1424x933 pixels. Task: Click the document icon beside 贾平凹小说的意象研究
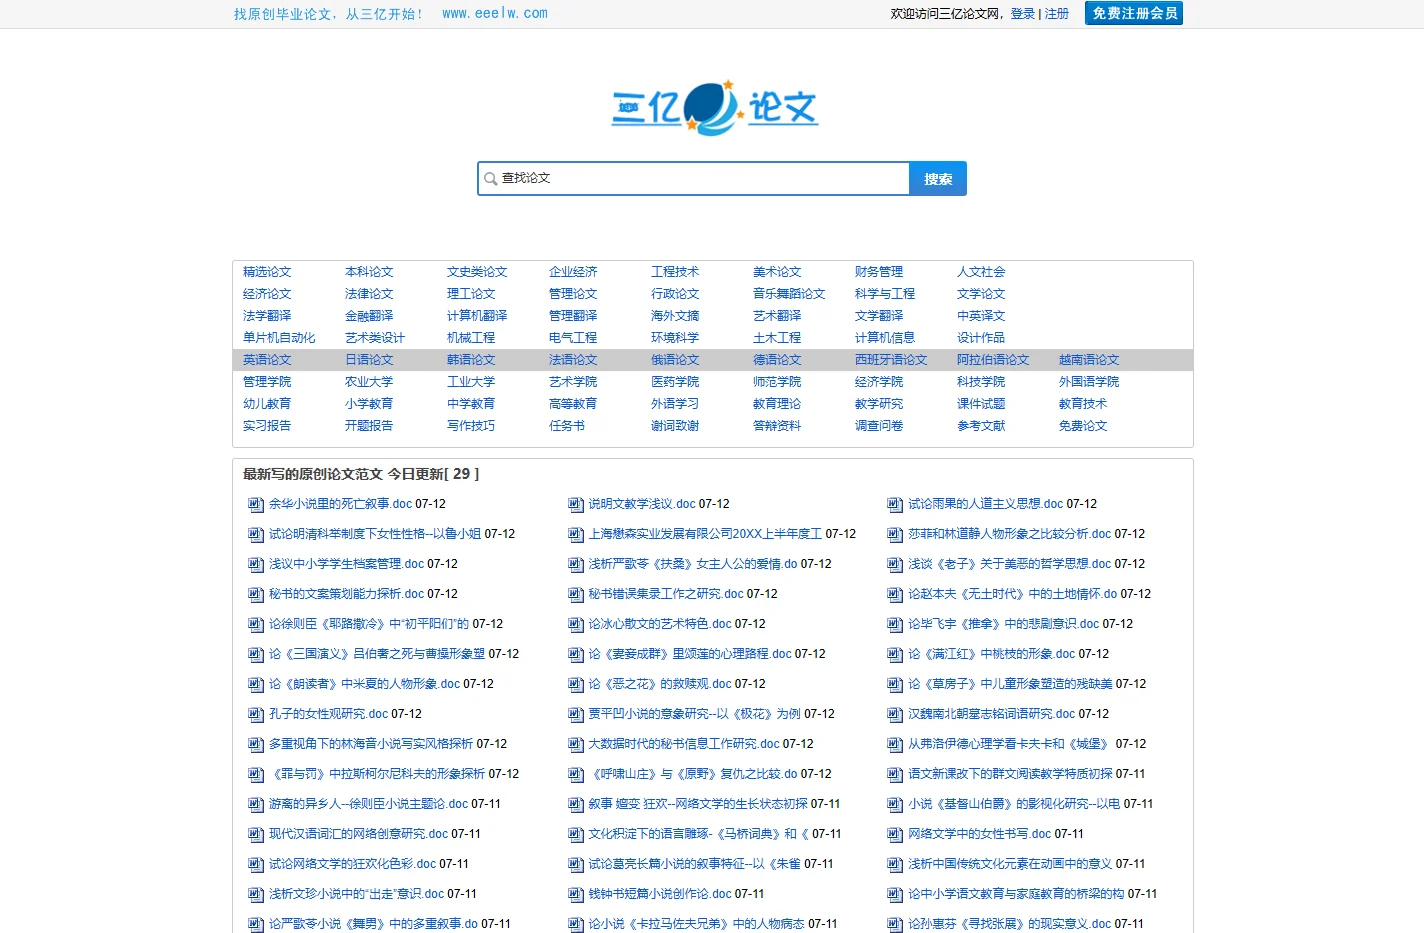(x=575, y=715)
